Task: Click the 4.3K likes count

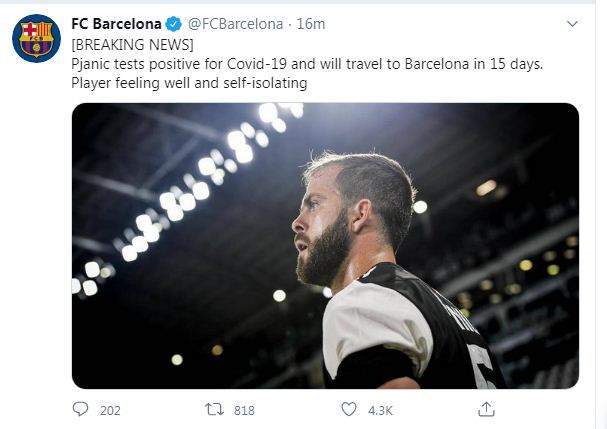Action: [380, 410]
